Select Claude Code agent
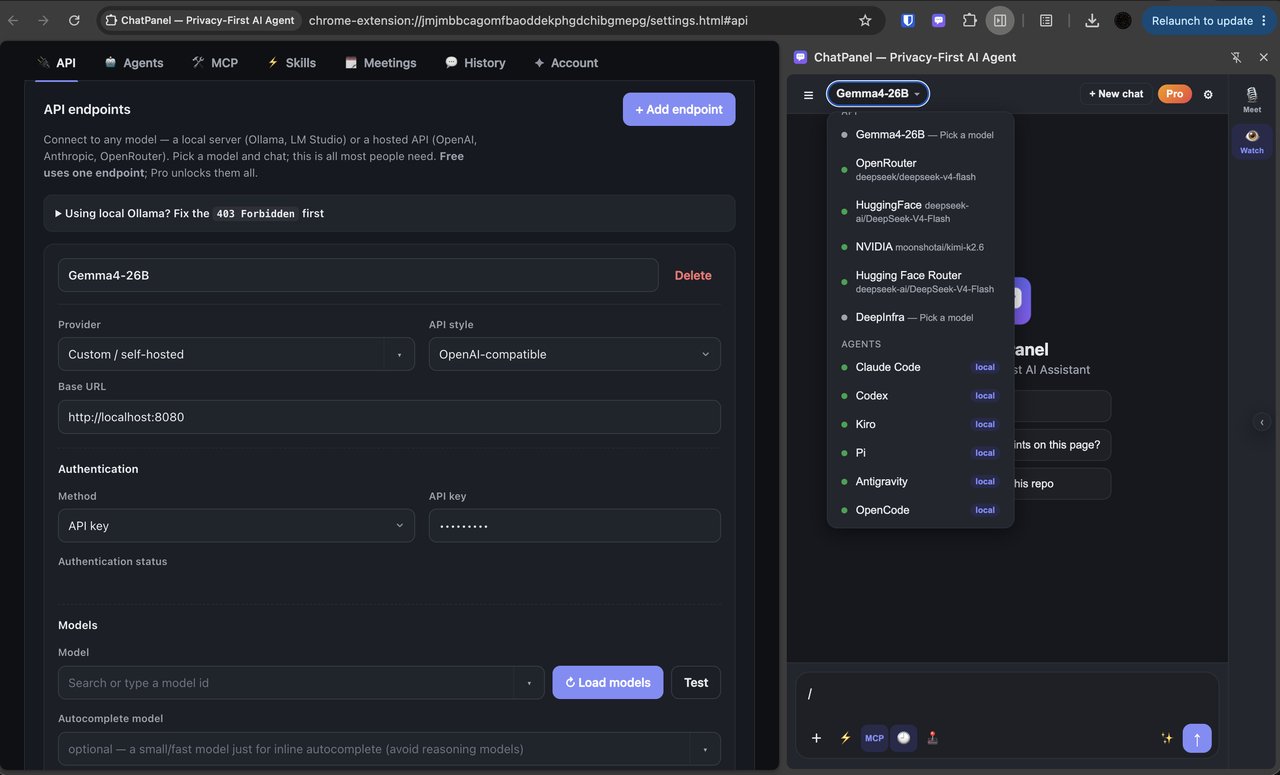The image size is (1280, 775). click(920, 367)
